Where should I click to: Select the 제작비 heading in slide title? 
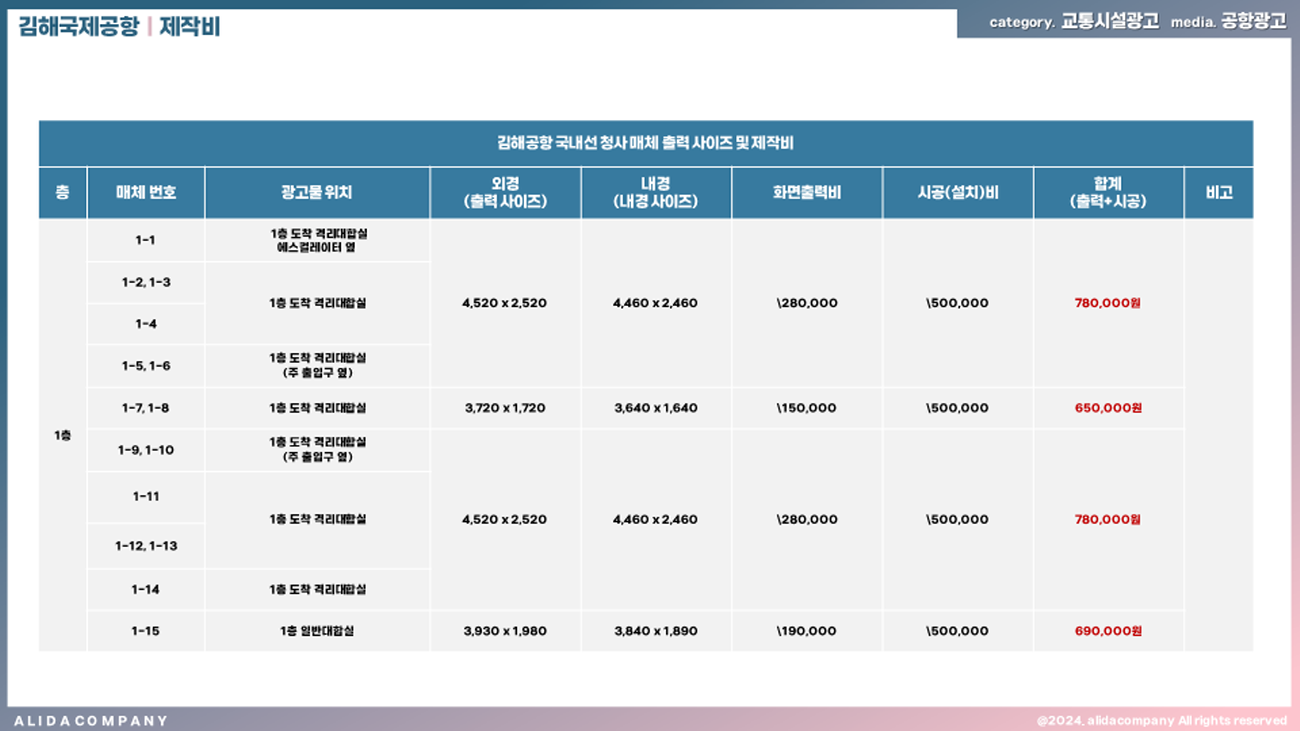[x=189, y=27]
